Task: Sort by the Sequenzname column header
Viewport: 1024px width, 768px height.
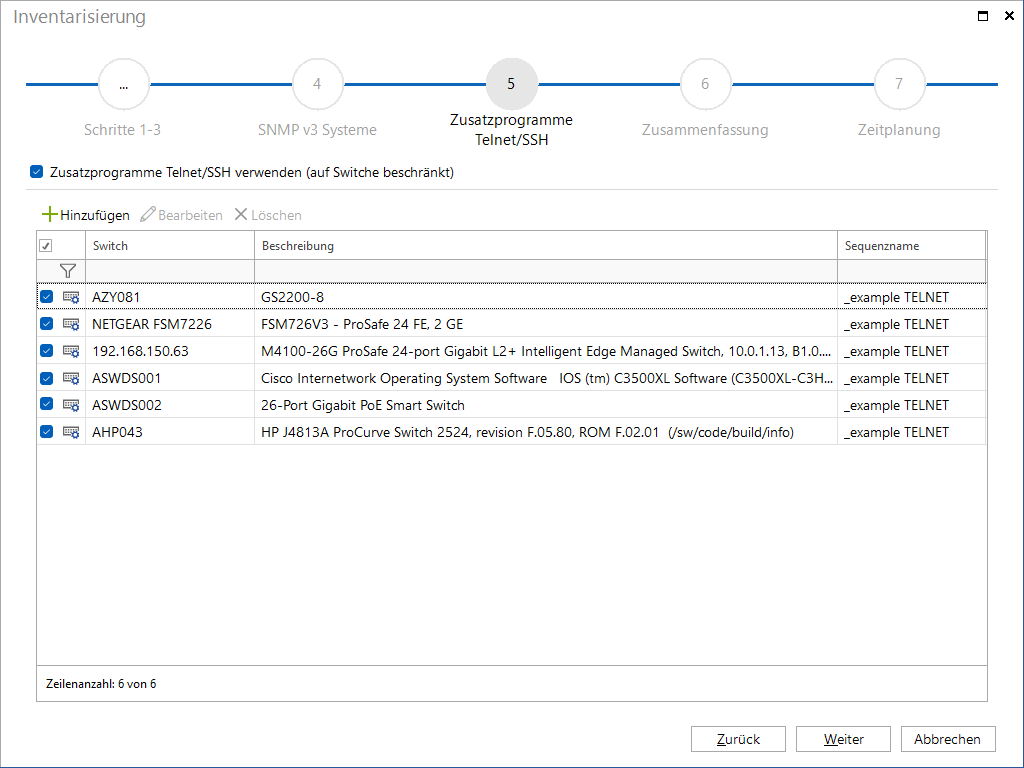Action: pyautogui.click(x=912, y=246)
